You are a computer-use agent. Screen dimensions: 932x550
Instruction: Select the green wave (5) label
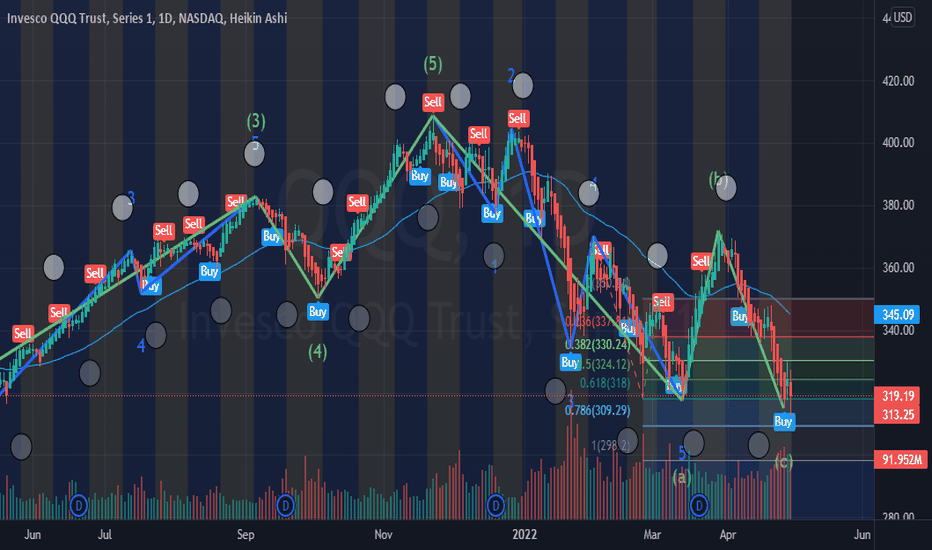[x=433, y=64]
